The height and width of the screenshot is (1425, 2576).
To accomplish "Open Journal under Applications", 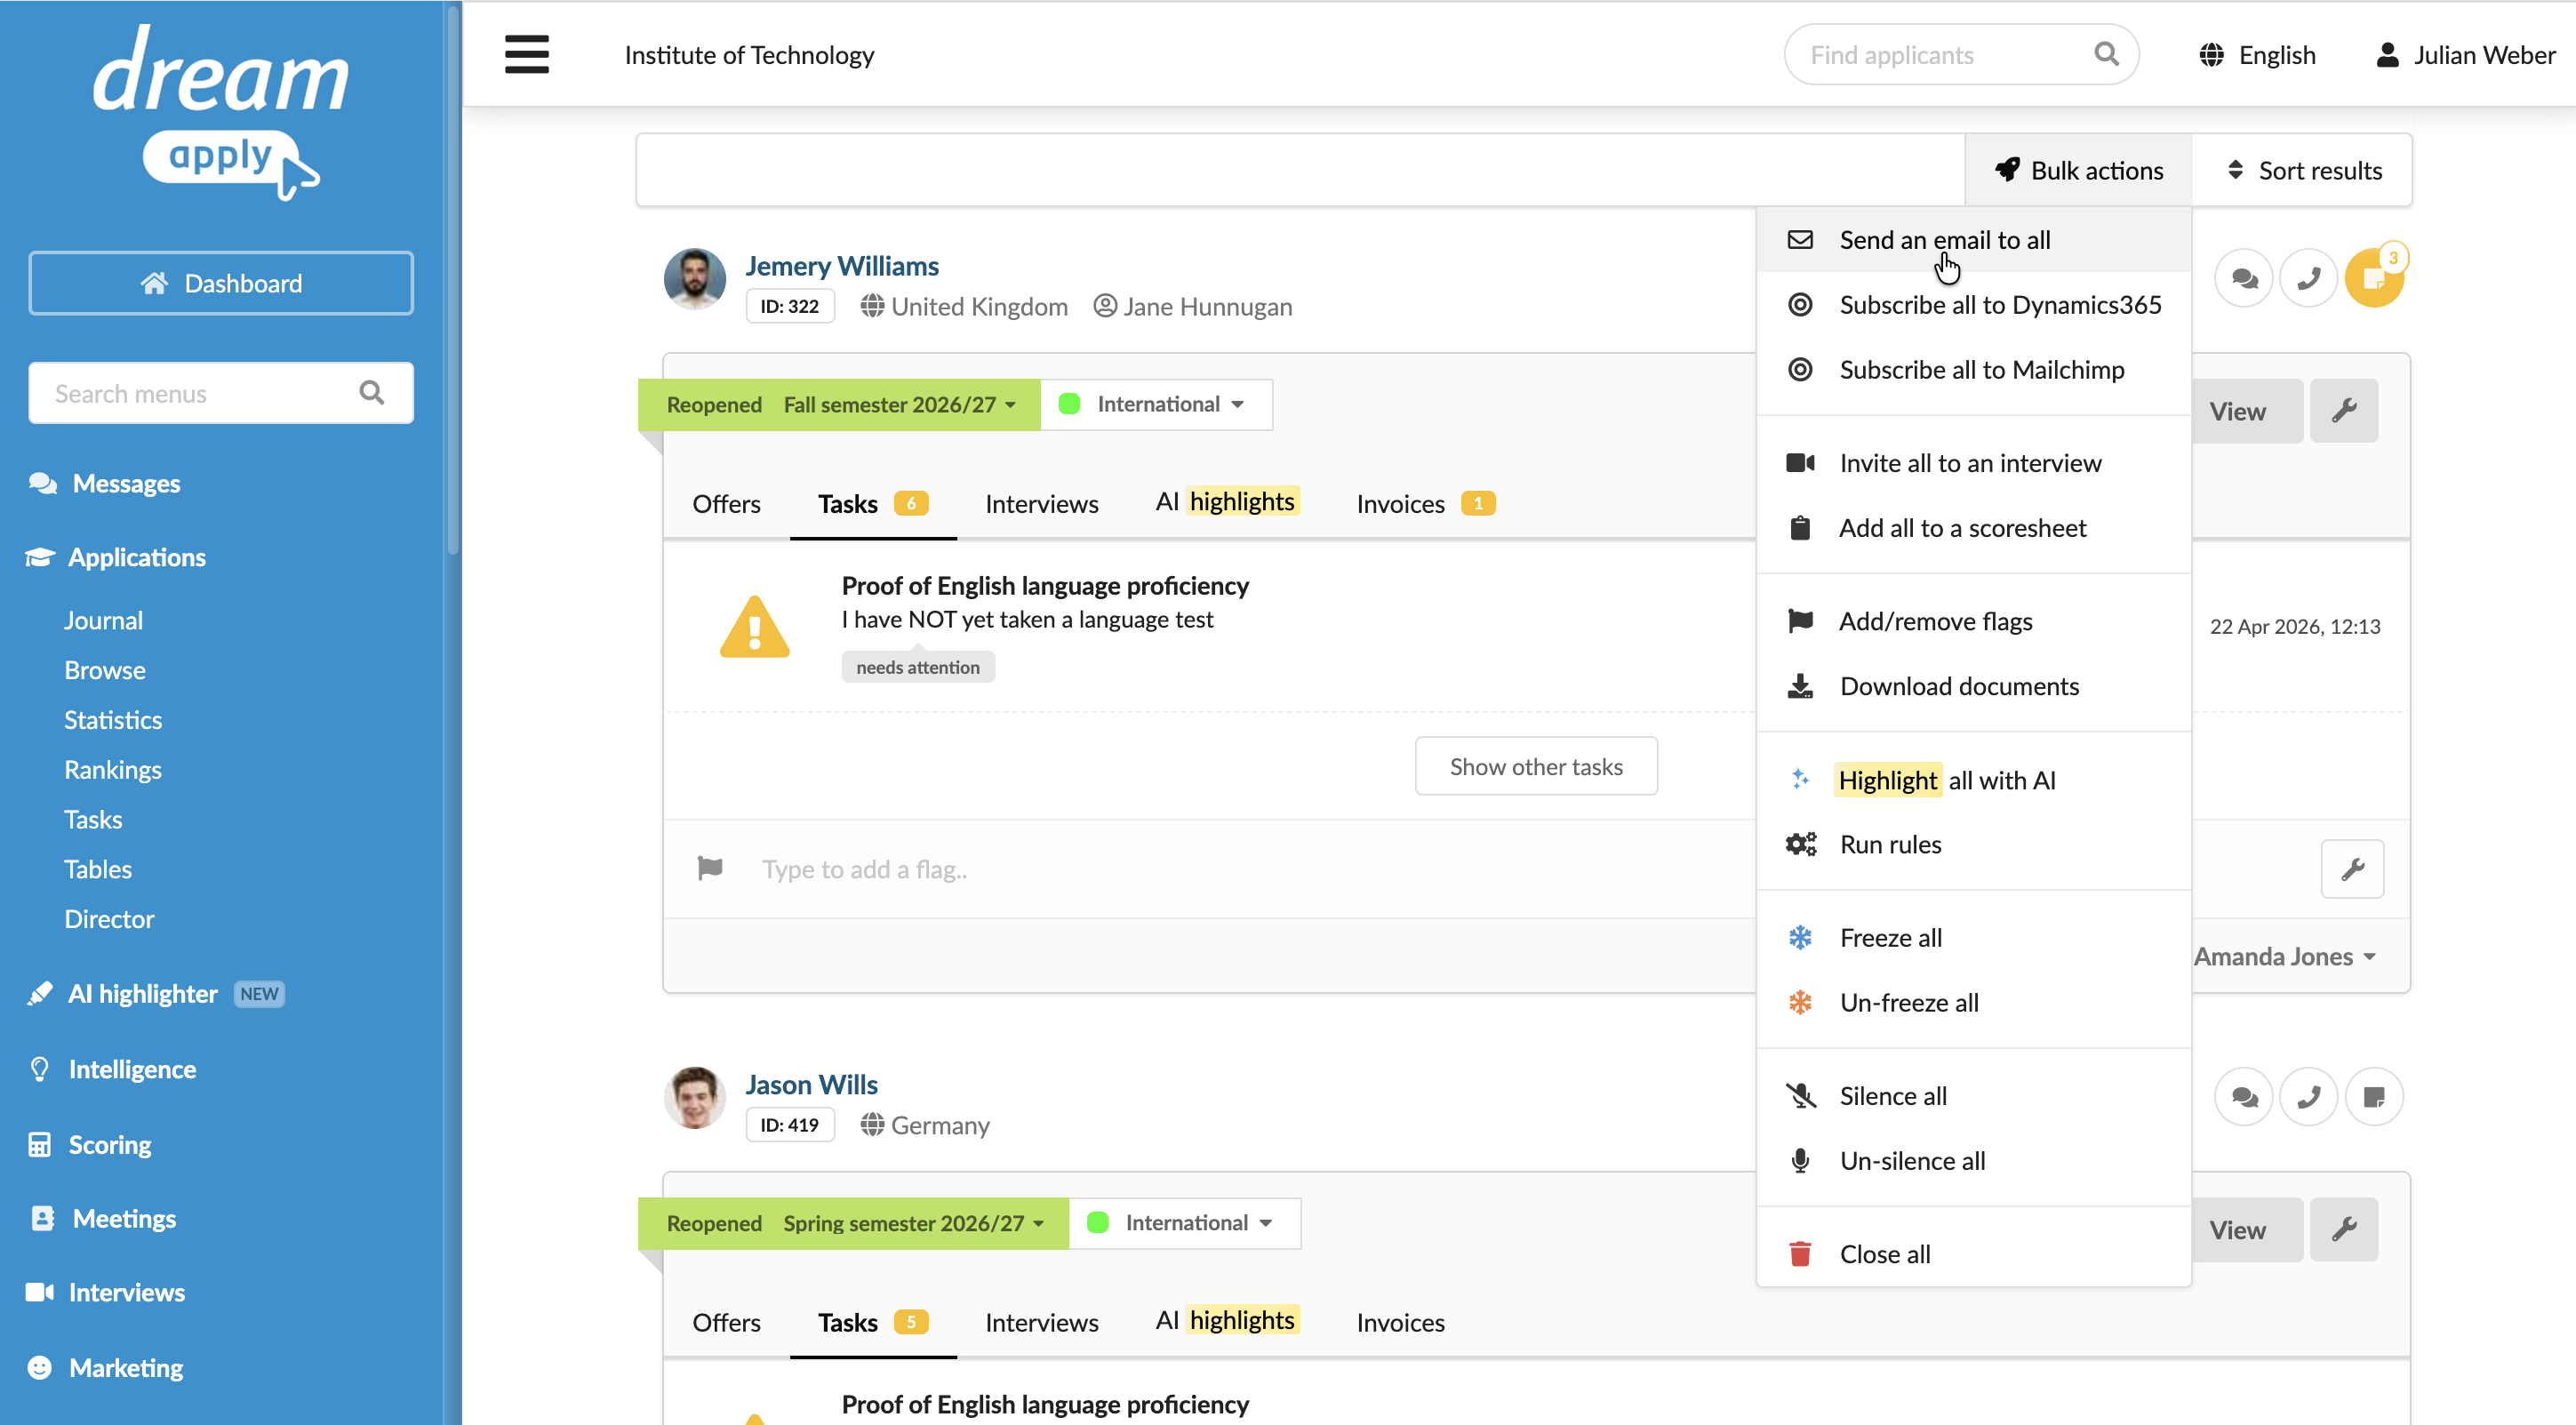I will tap(103, 620).
